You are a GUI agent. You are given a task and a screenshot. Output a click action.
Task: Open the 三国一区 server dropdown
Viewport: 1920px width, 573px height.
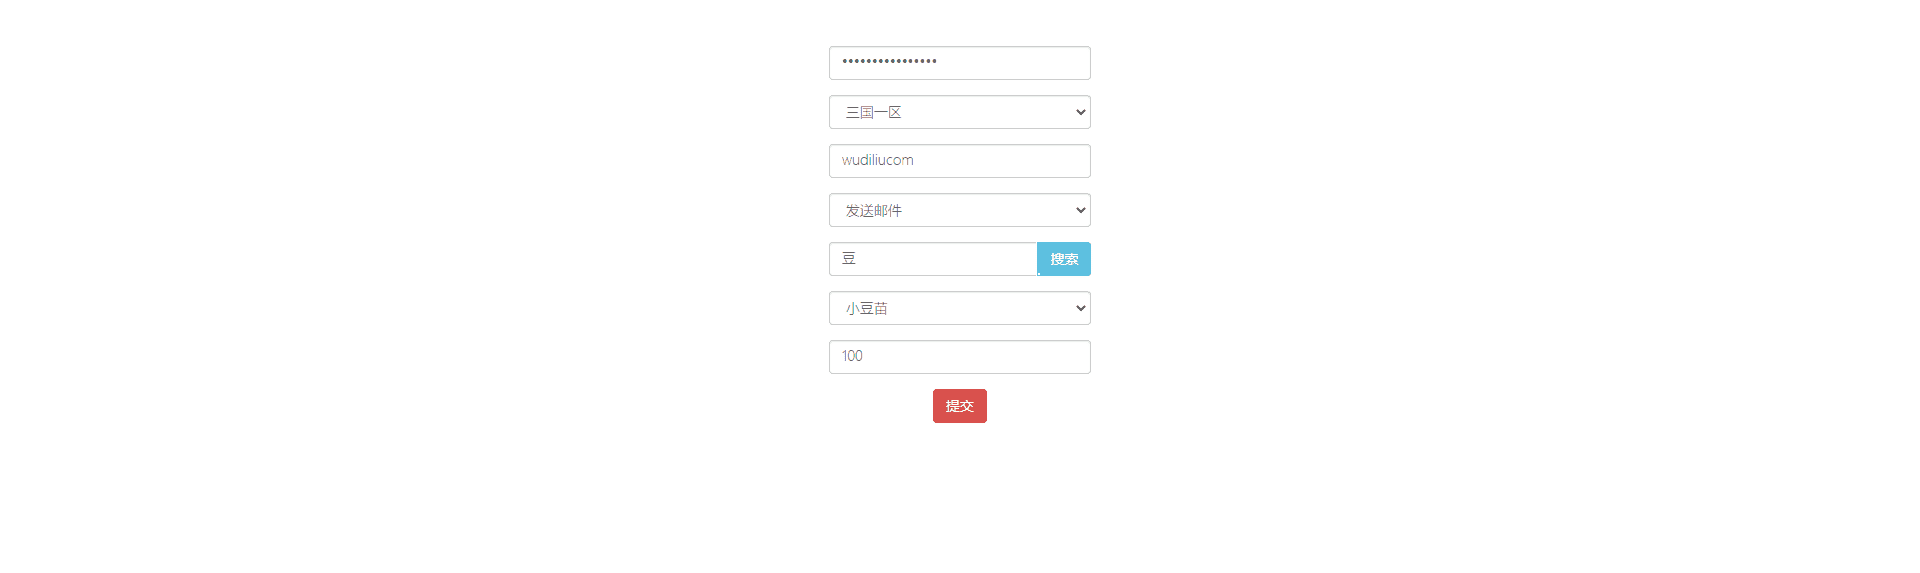click(959, 112)
